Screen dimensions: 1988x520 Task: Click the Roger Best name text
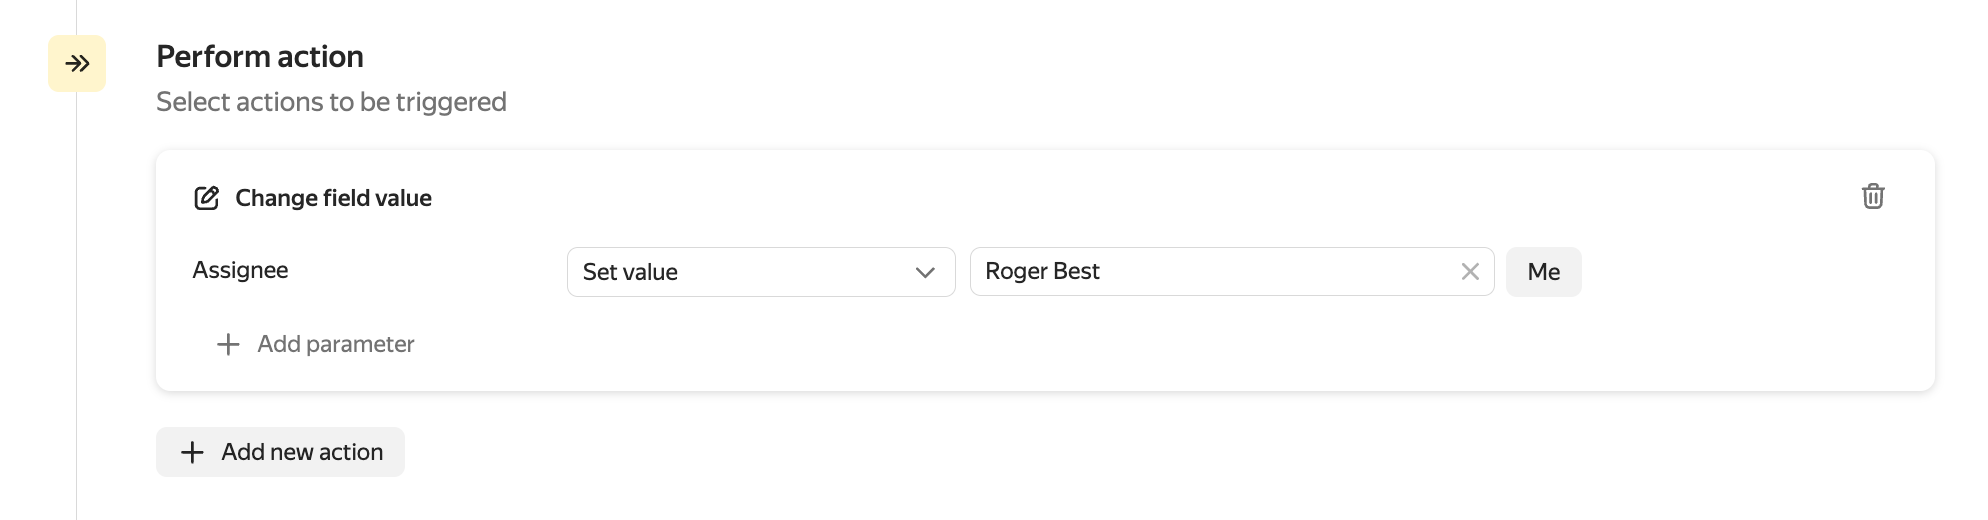coord(1042,272)
